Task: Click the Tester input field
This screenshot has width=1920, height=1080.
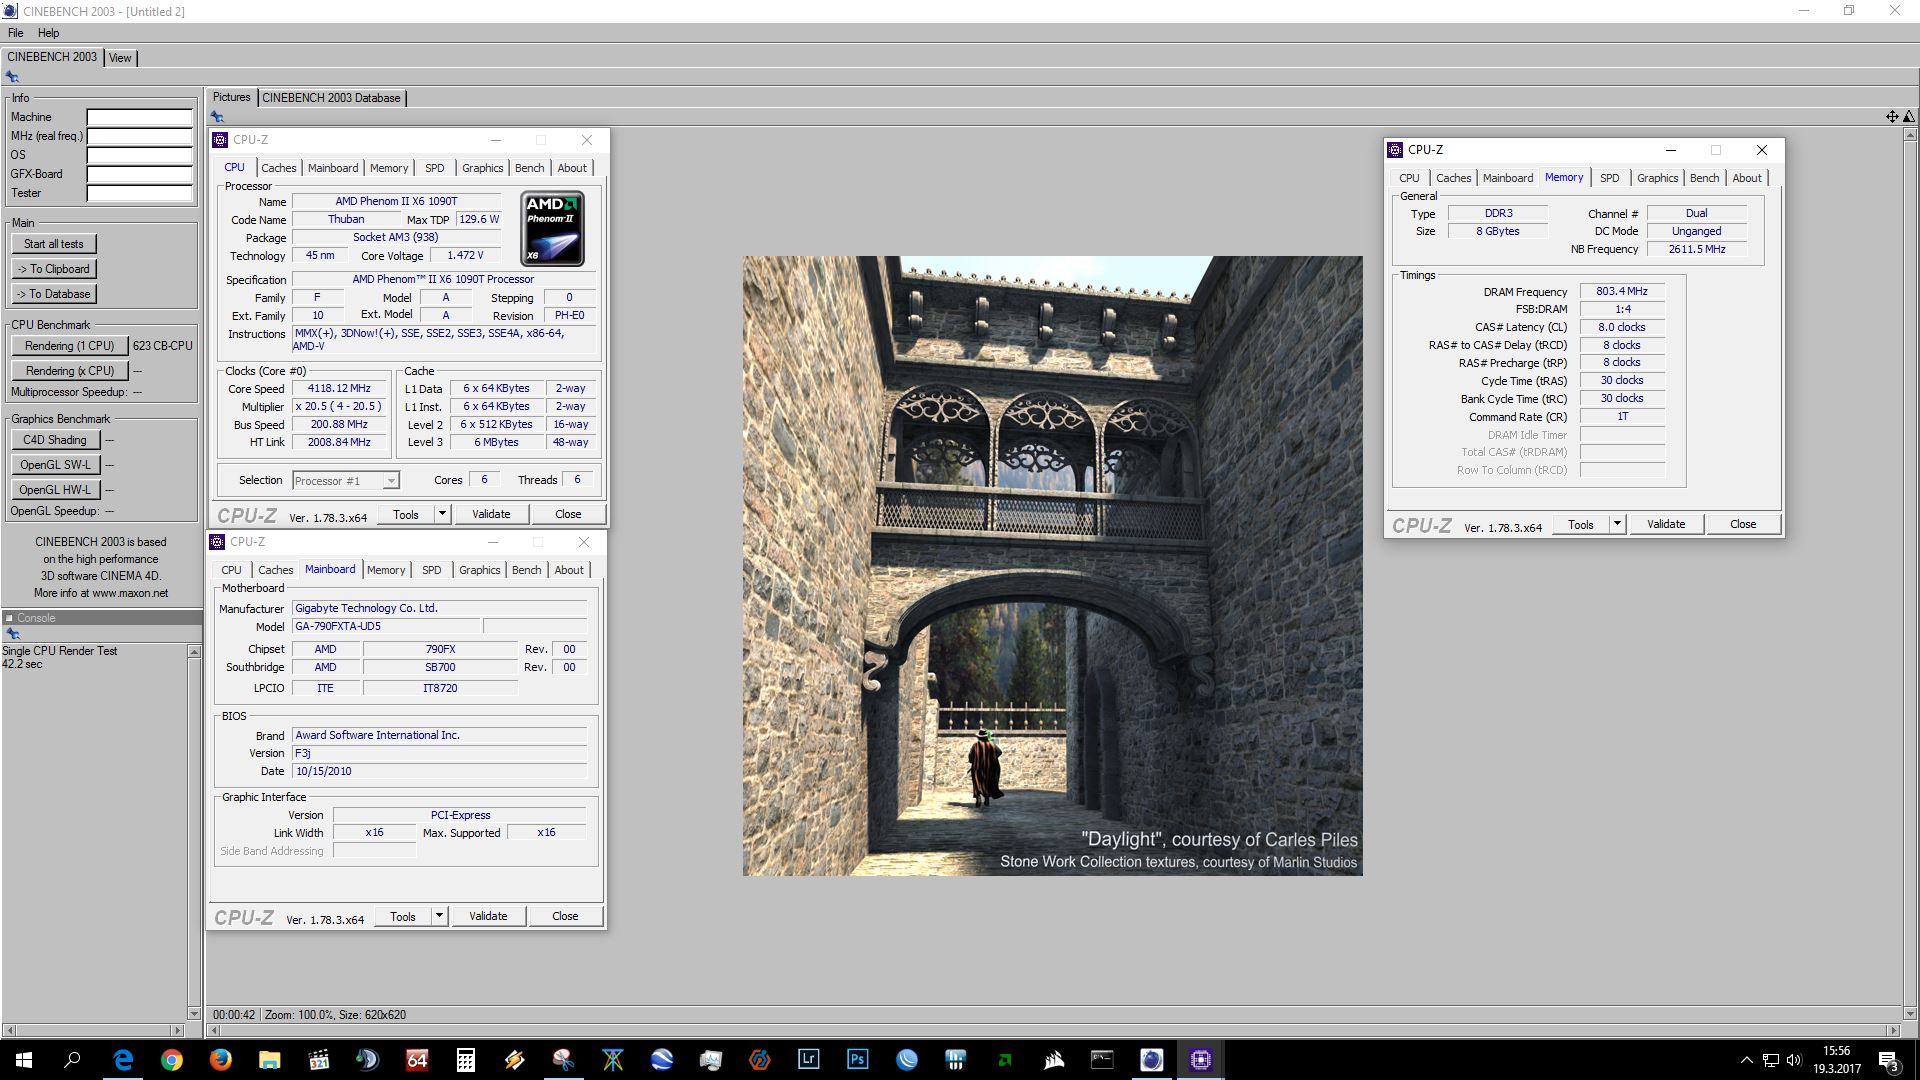Action: point(140,193)
